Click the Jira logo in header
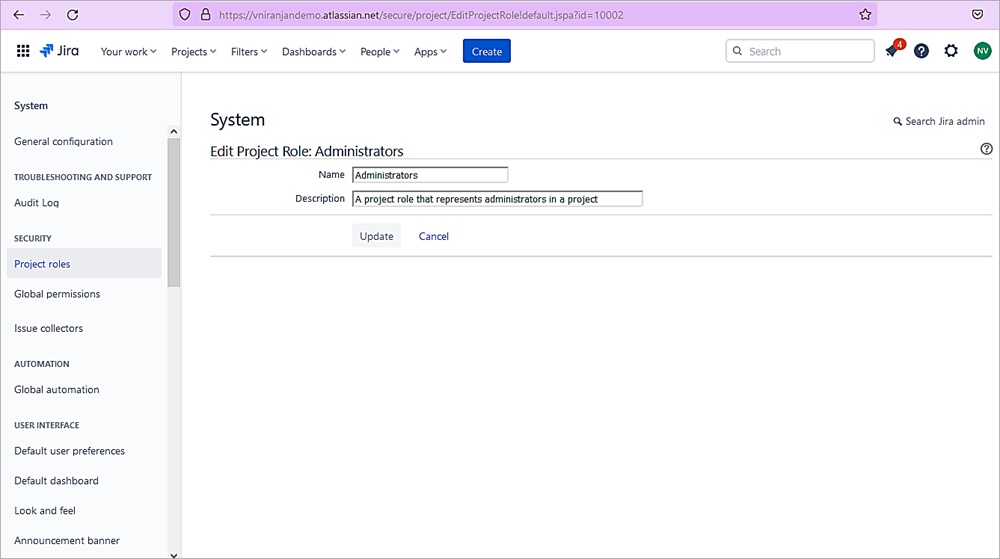The image size is (1000, 559). click(60, 51)
